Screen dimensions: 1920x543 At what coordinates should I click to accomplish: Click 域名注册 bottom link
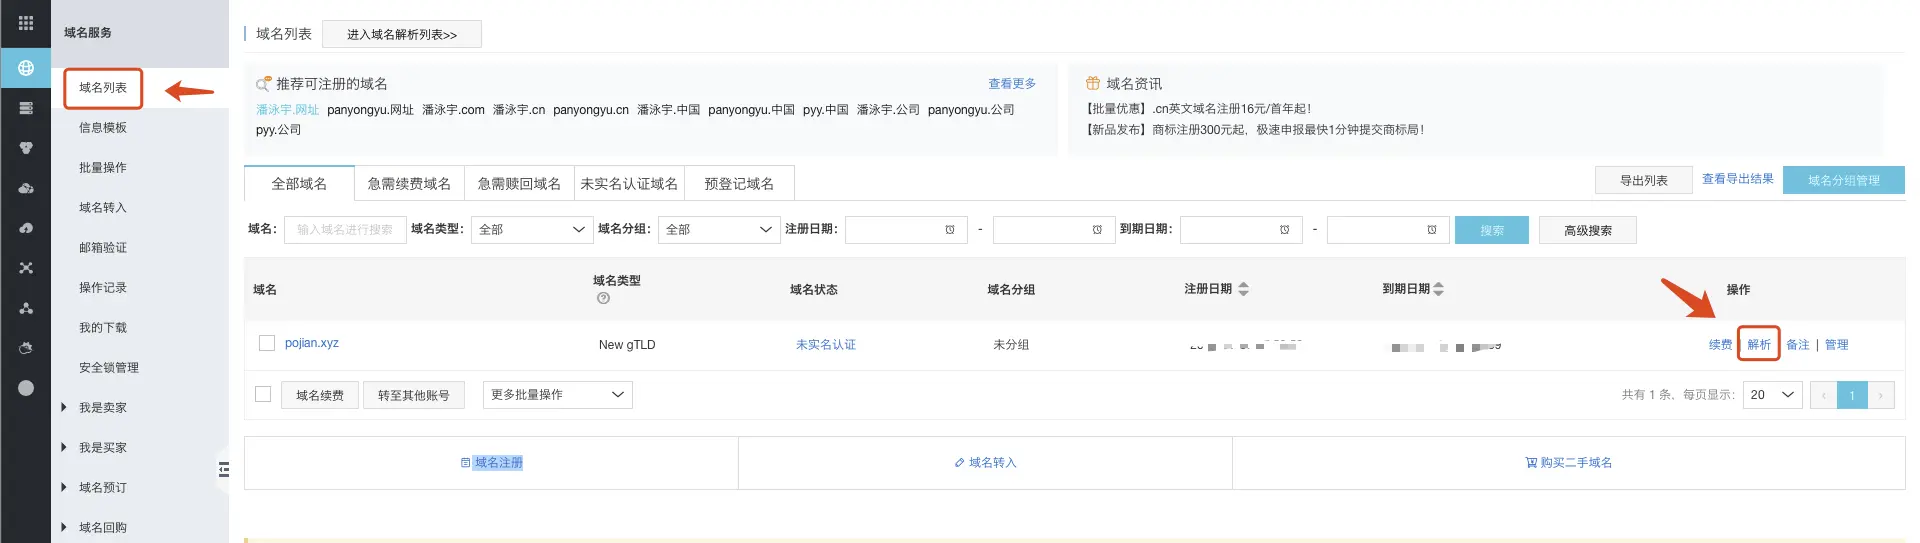click(x=492, y=463)
